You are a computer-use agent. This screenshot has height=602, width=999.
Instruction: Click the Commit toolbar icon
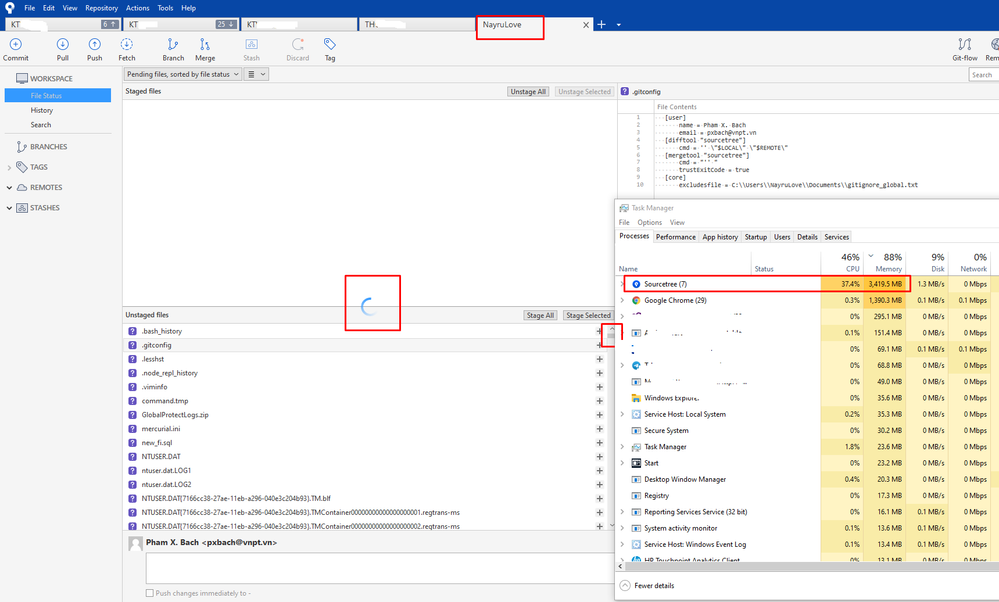[x=15, y=44]
